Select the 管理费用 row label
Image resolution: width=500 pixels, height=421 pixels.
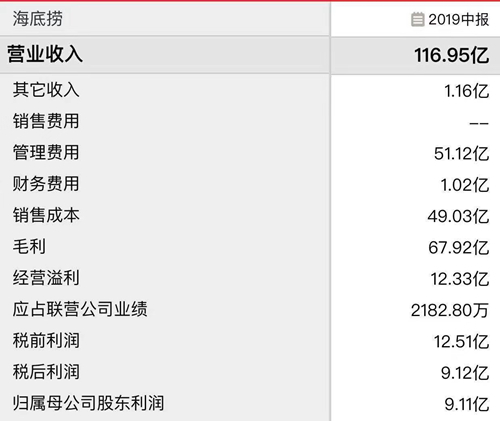46,152
